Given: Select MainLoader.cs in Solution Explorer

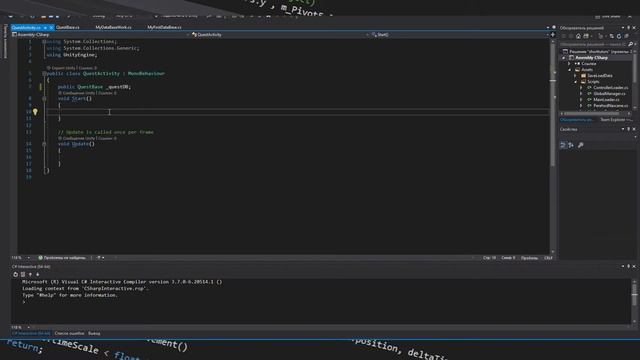Looking at the screenshot, I should (606, 100).
